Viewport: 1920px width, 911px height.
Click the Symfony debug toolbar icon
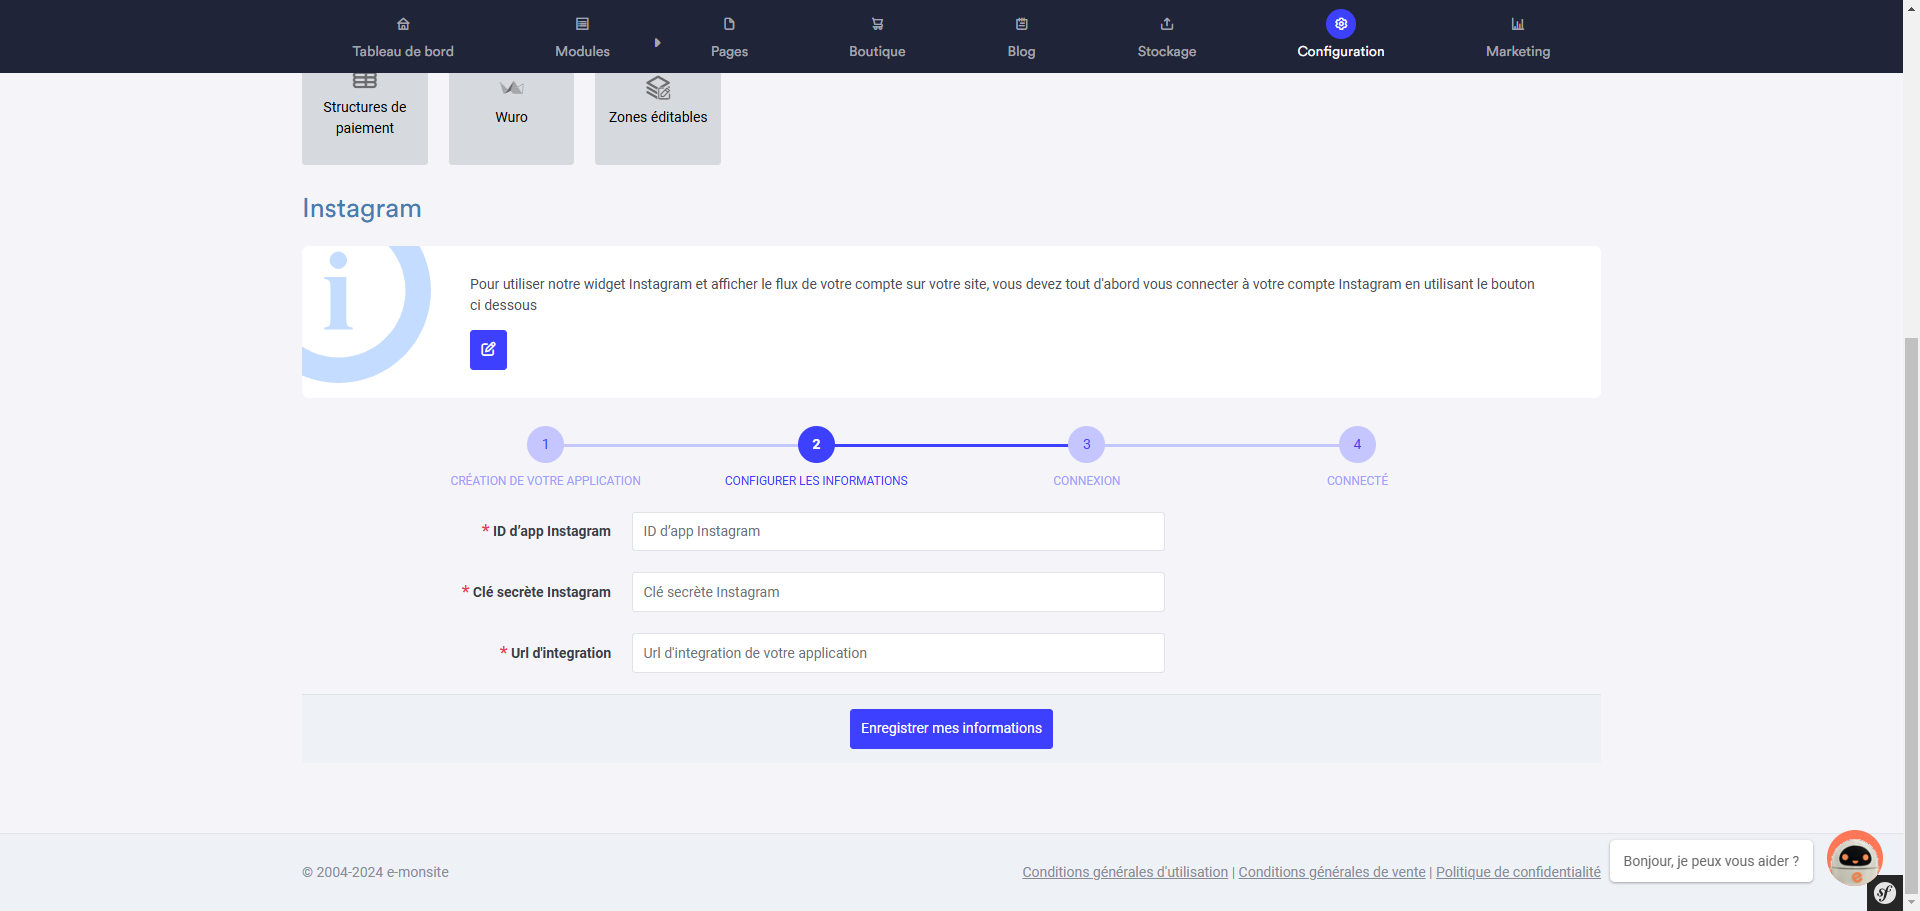click(1885, 893)
